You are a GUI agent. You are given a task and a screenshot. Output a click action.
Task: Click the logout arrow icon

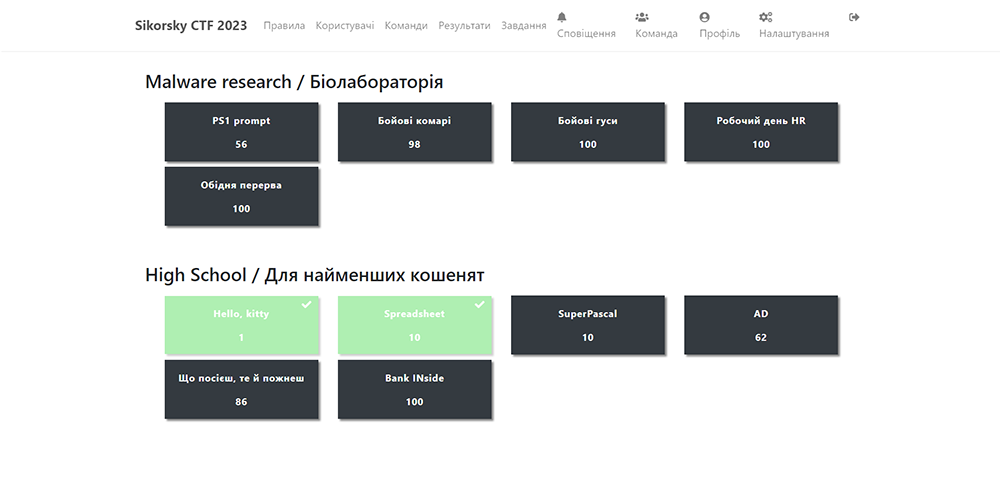tap(854, 17)
